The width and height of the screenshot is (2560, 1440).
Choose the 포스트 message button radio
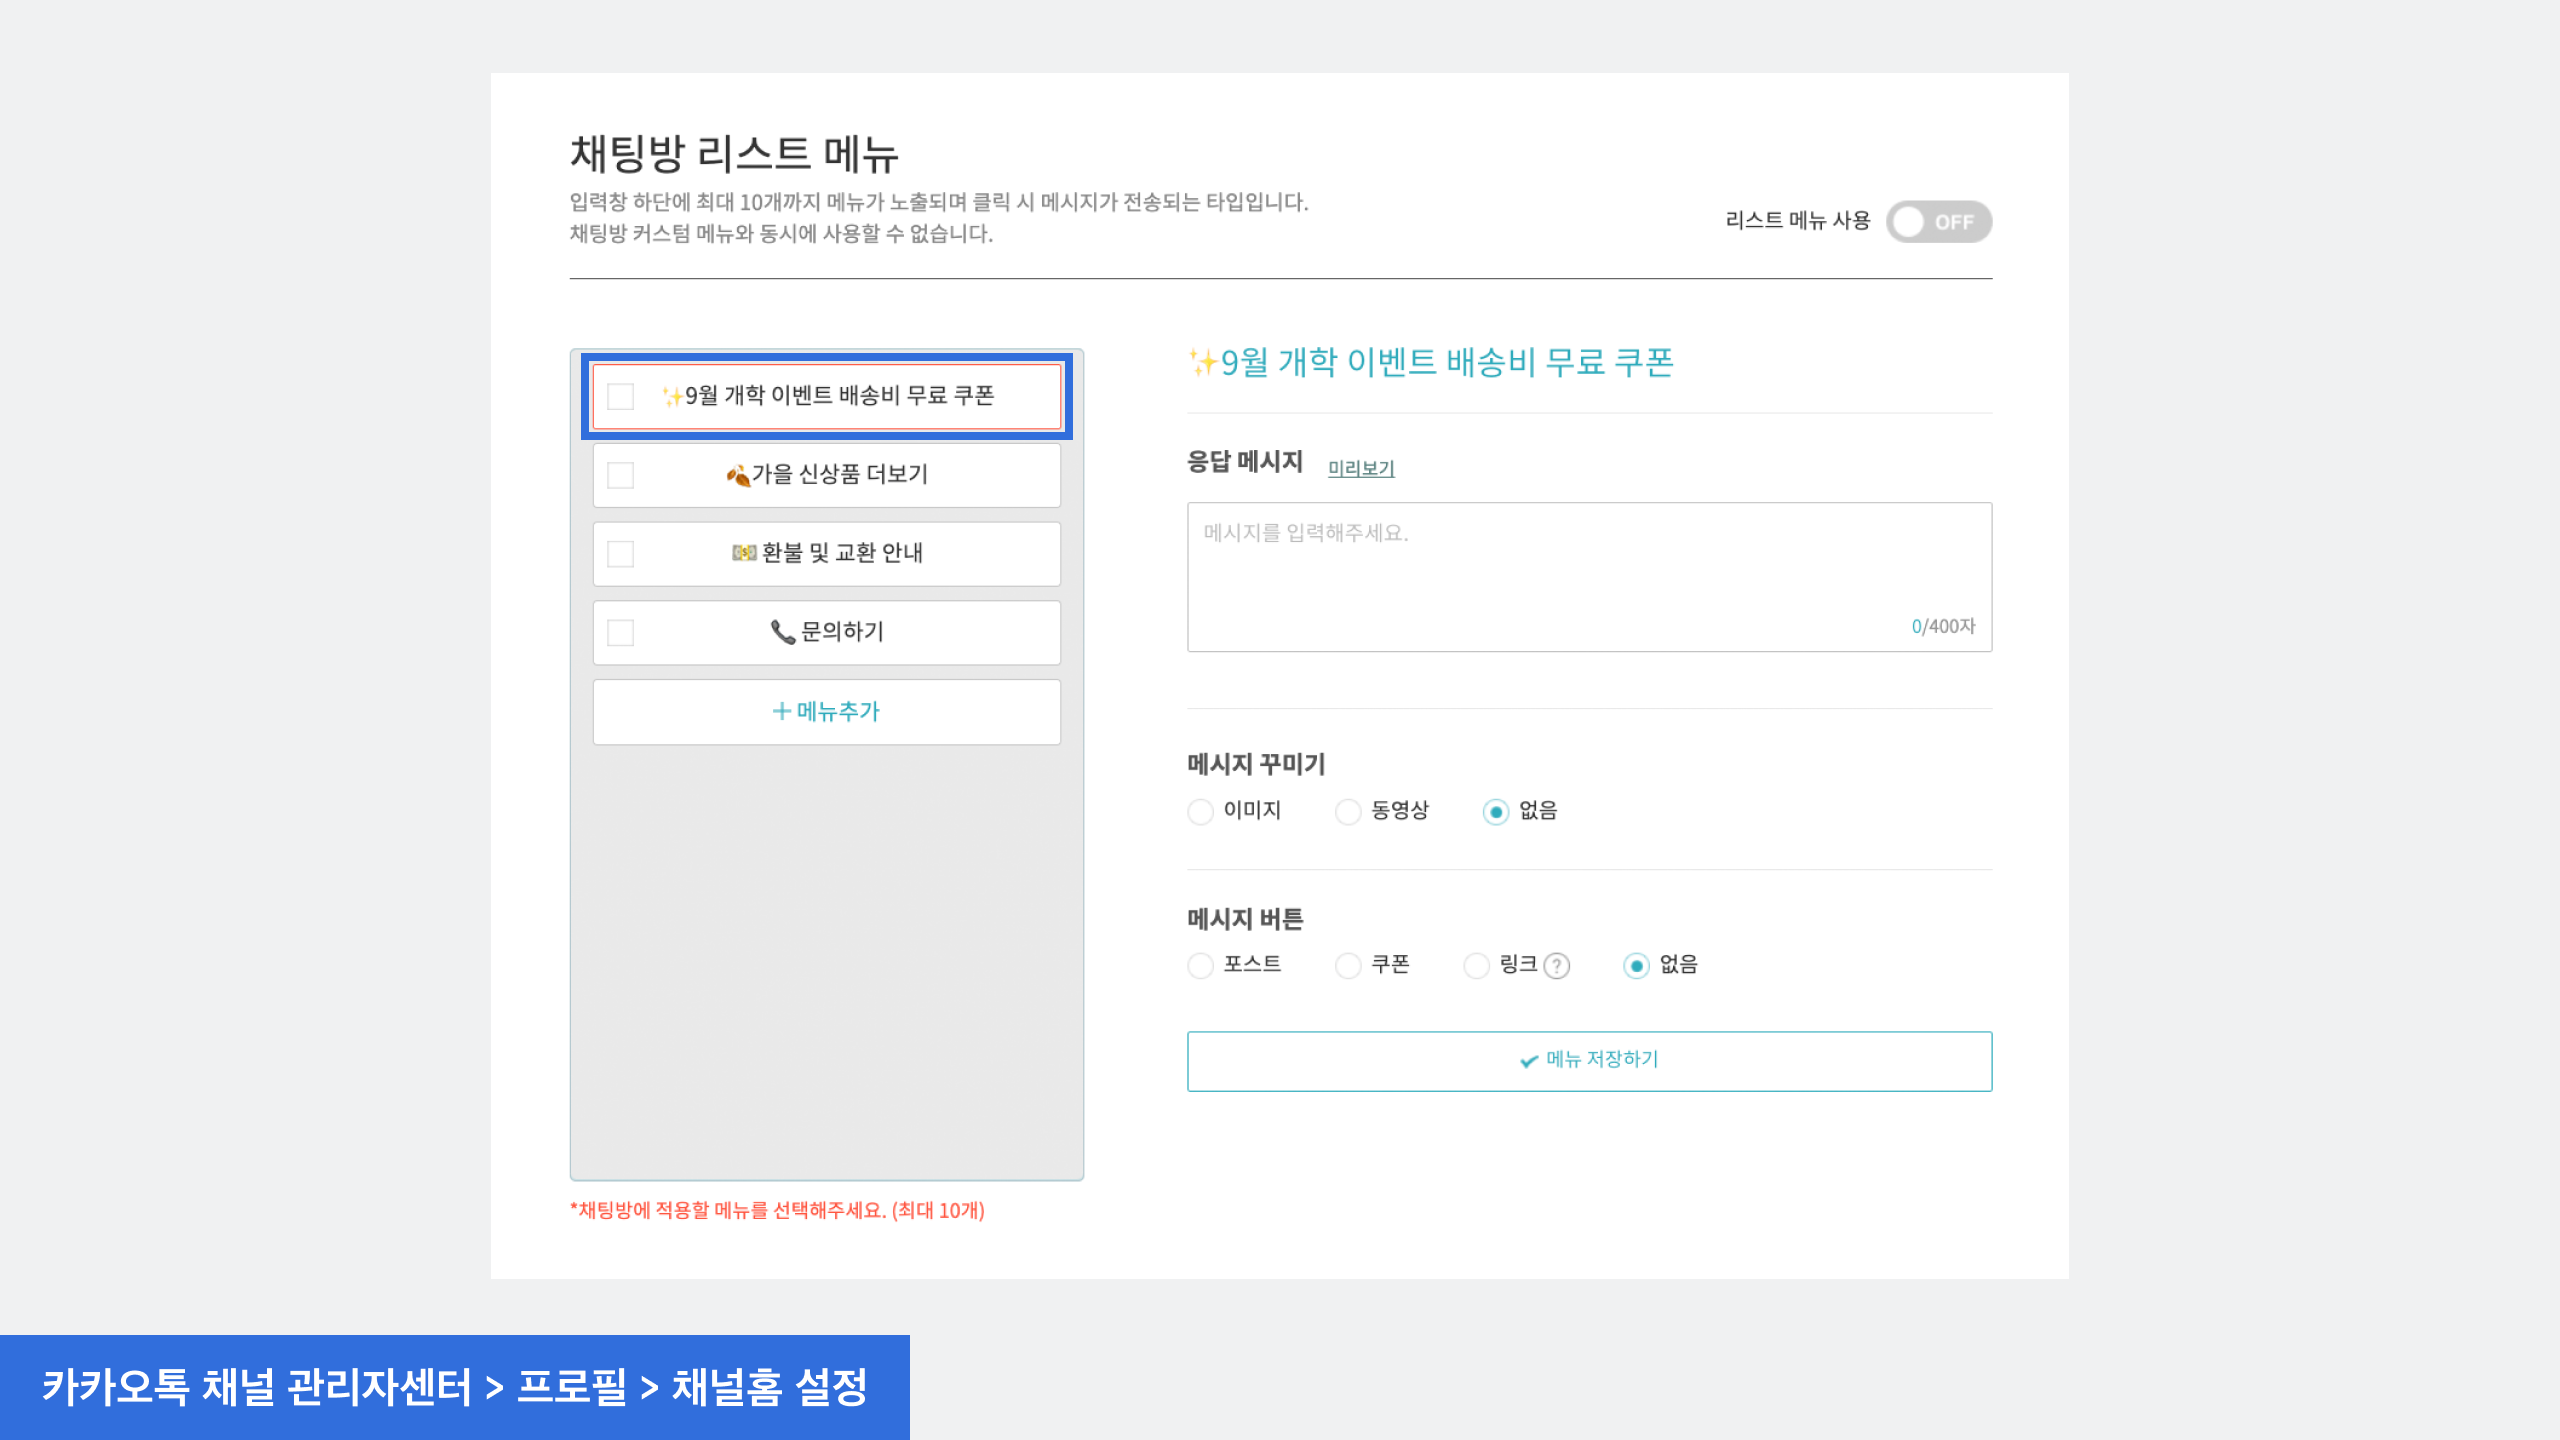tap(1200, 966)
